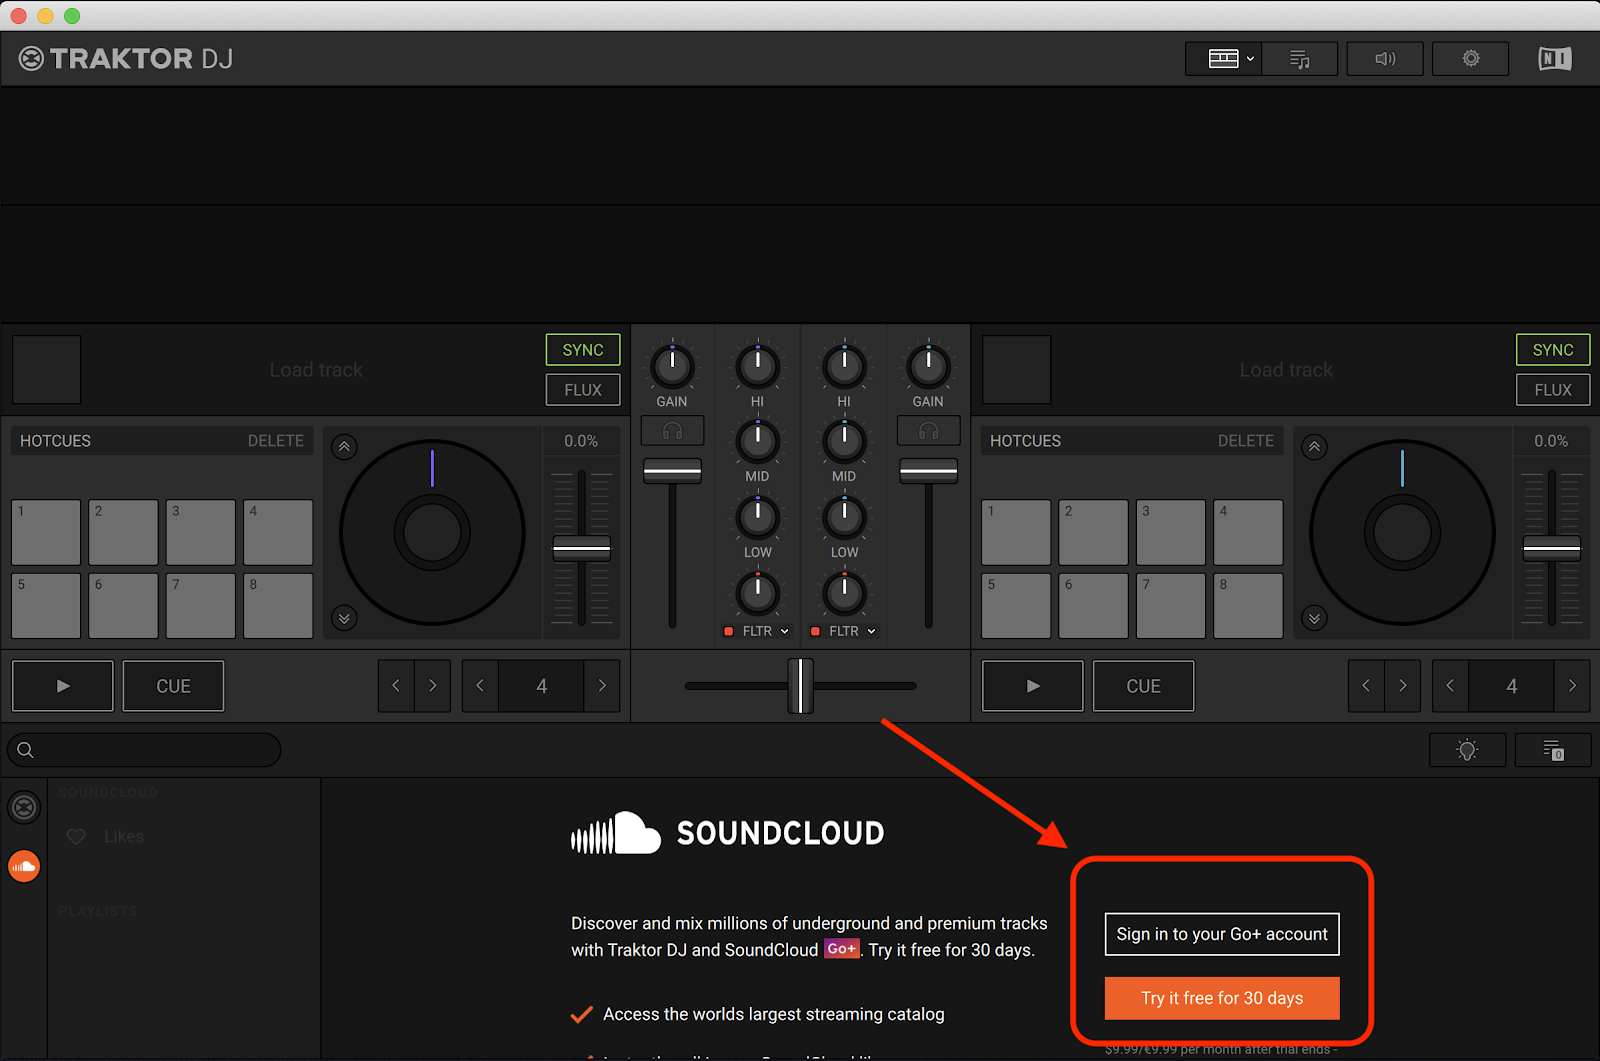Click left channel HI EQ knob
This screenshot has height=1061, width=1600.
(x=758, y=367)
